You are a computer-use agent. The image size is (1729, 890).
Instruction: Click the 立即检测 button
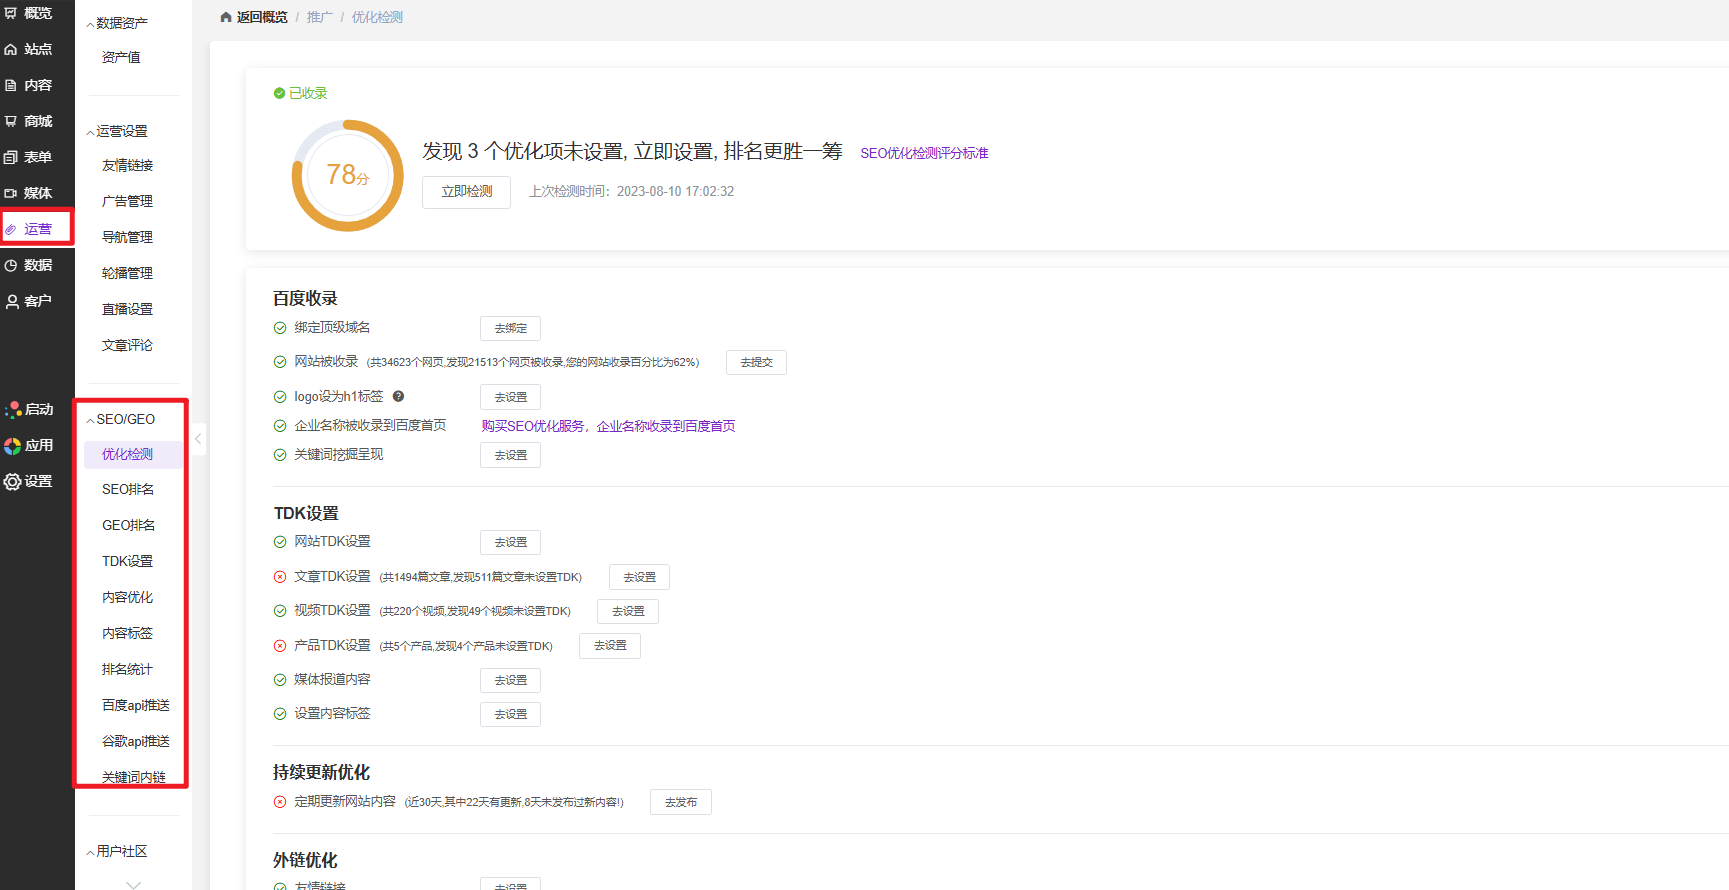(466, 192)
